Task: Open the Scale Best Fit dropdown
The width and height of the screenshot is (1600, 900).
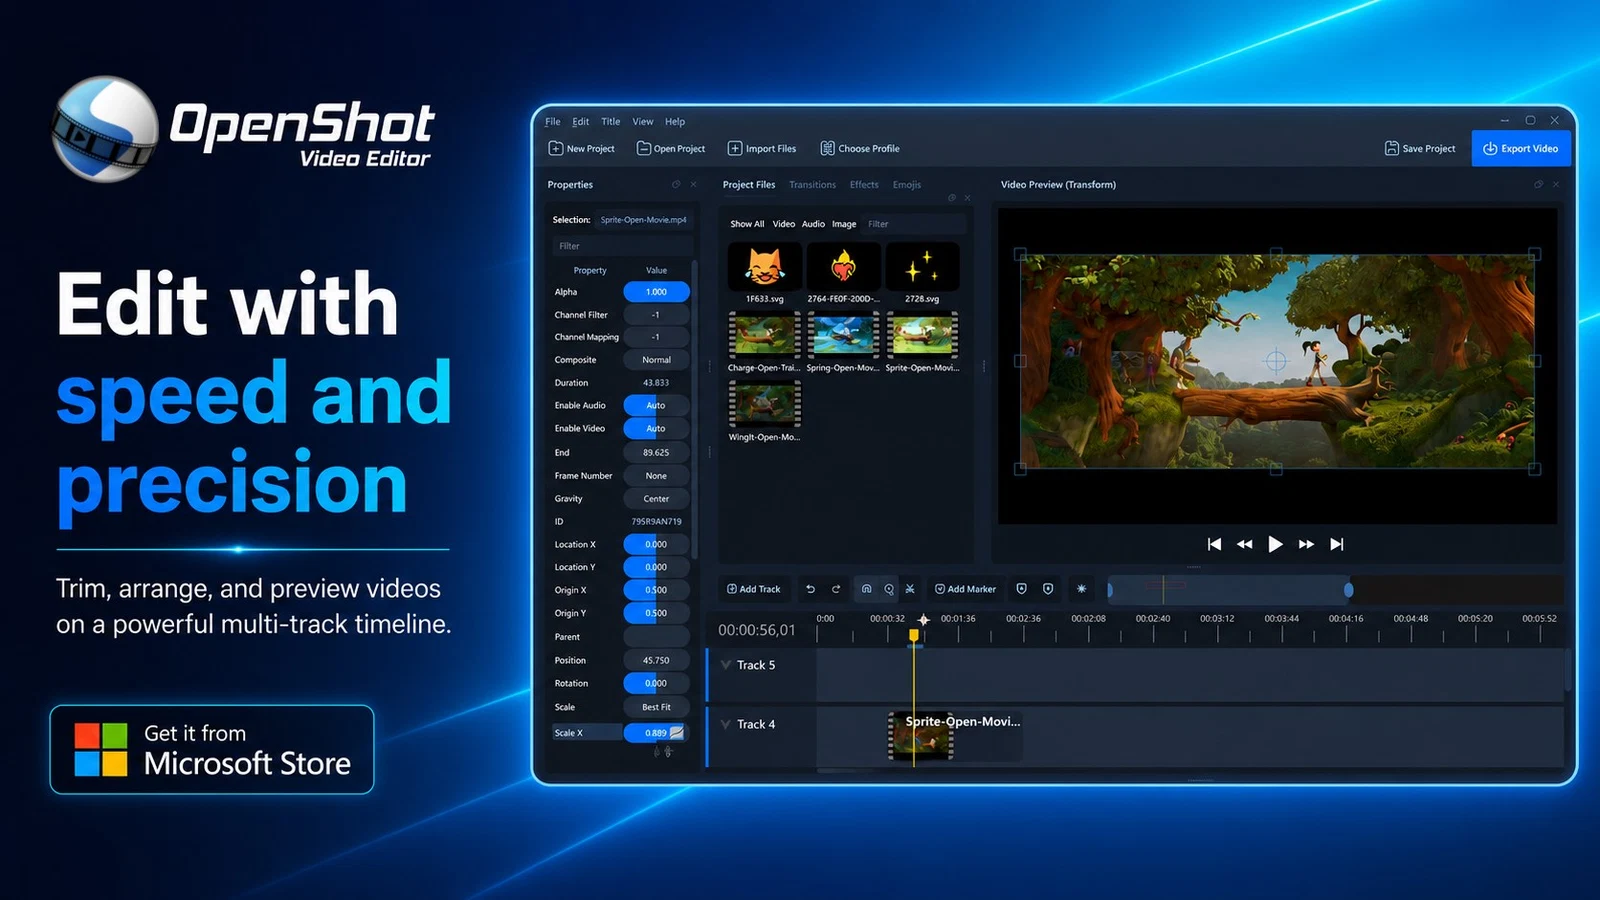Action: [x=656, y=707]
